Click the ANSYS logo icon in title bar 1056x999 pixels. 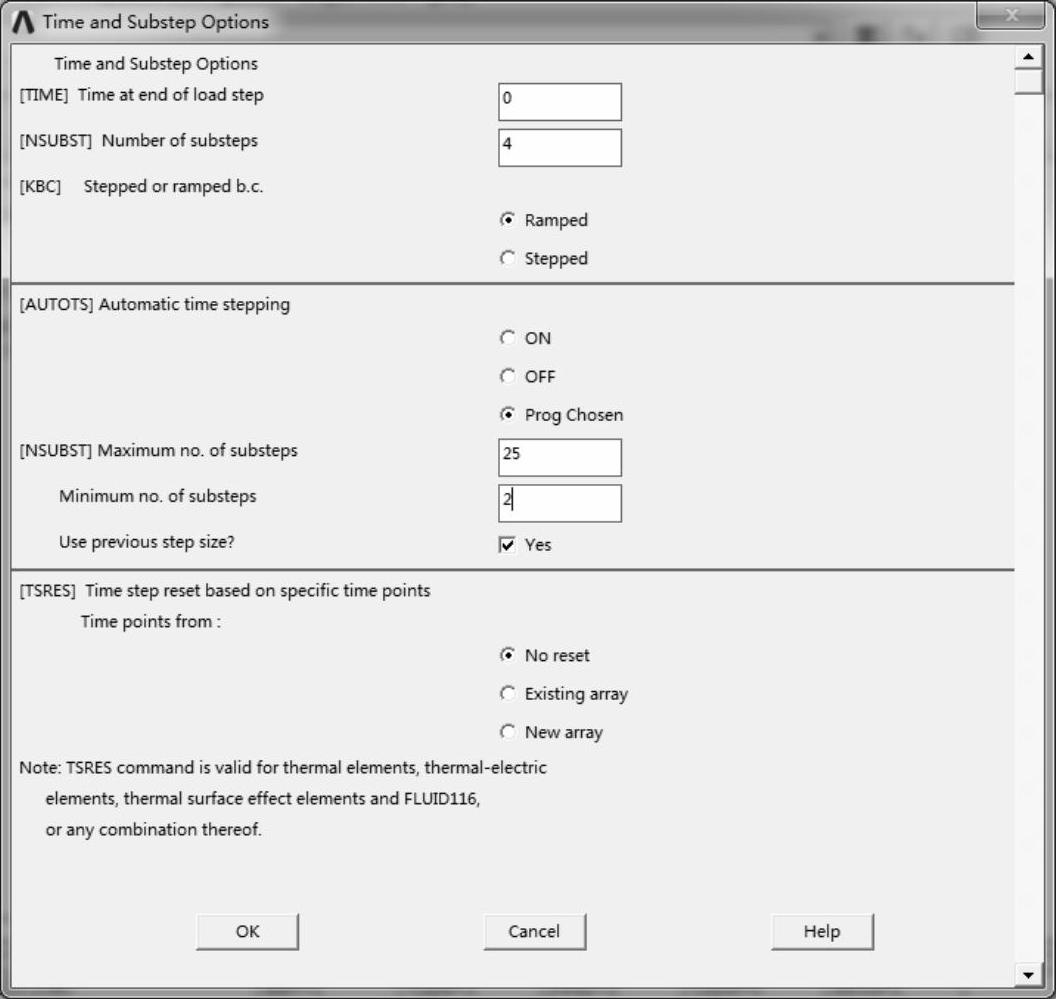tap(23, 22)
